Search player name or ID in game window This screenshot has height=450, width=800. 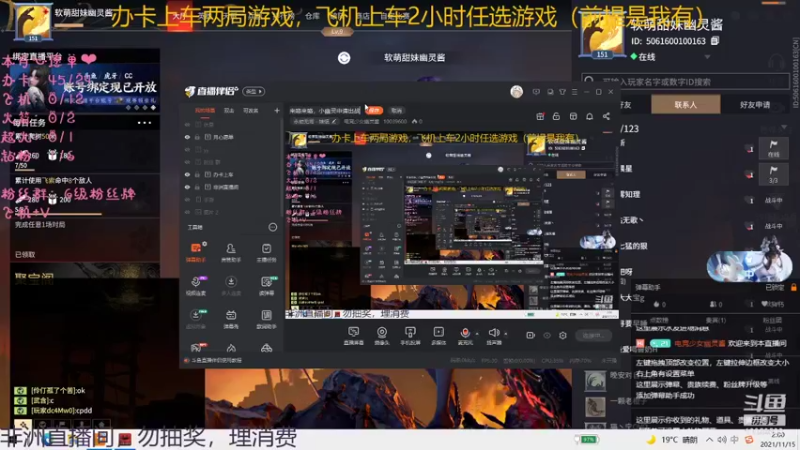[x=685, y=81]
